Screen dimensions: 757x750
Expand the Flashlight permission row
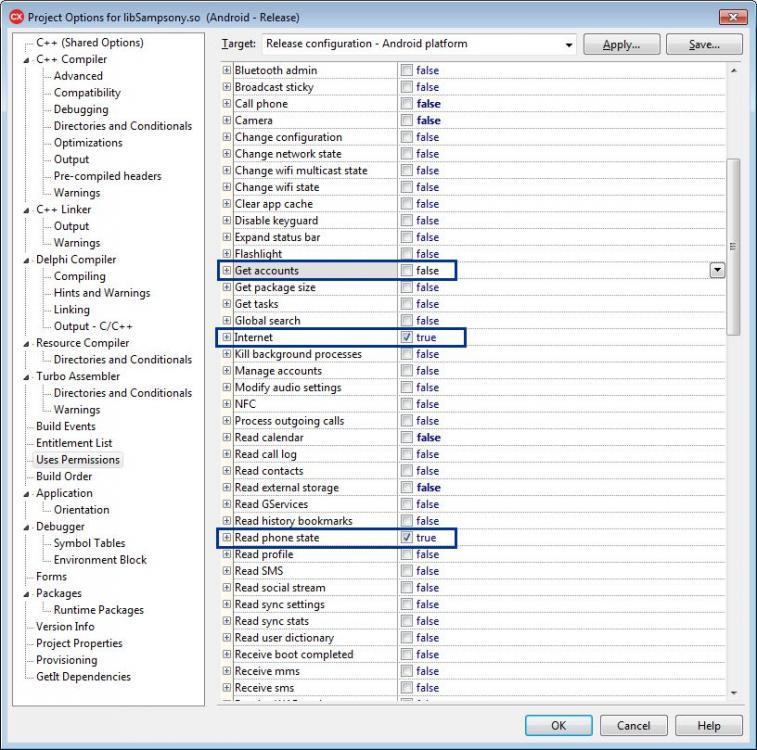tap(226, 253)
